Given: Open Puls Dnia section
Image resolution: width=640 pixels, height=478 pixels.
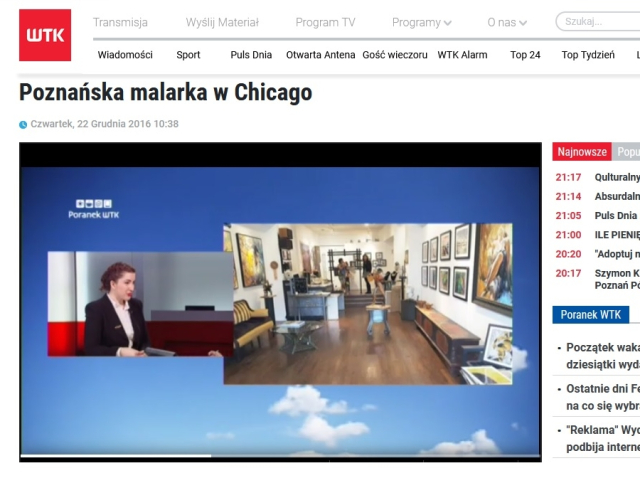Looking at the screenshot, I should 251,55.
